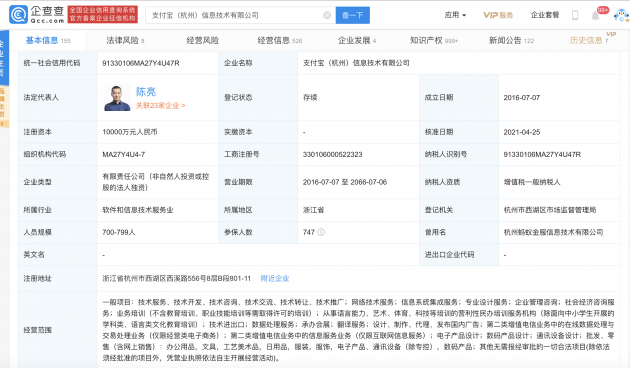Open the mobile phone icon in header
630x368 pixels.
pyautogui.click(x=575, y=15)
